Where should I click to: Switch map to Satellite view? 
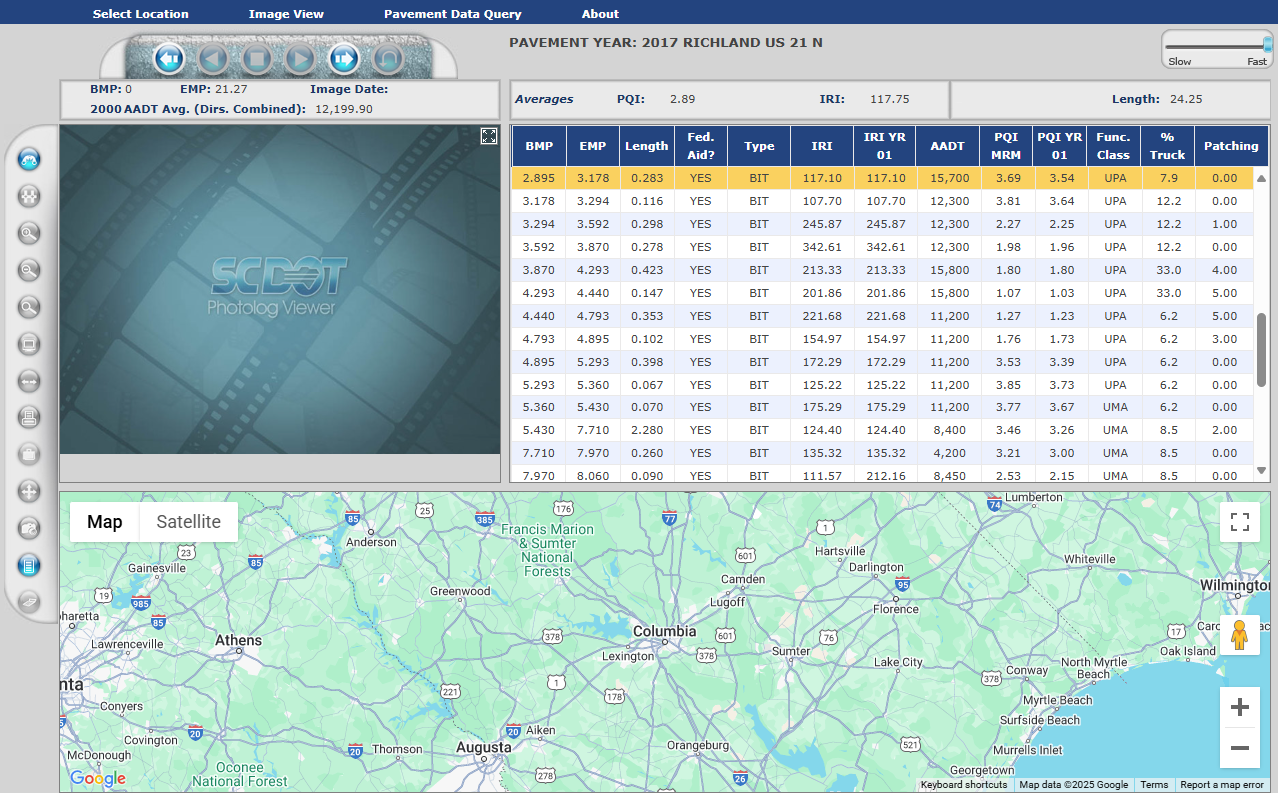tap(188, 522)
